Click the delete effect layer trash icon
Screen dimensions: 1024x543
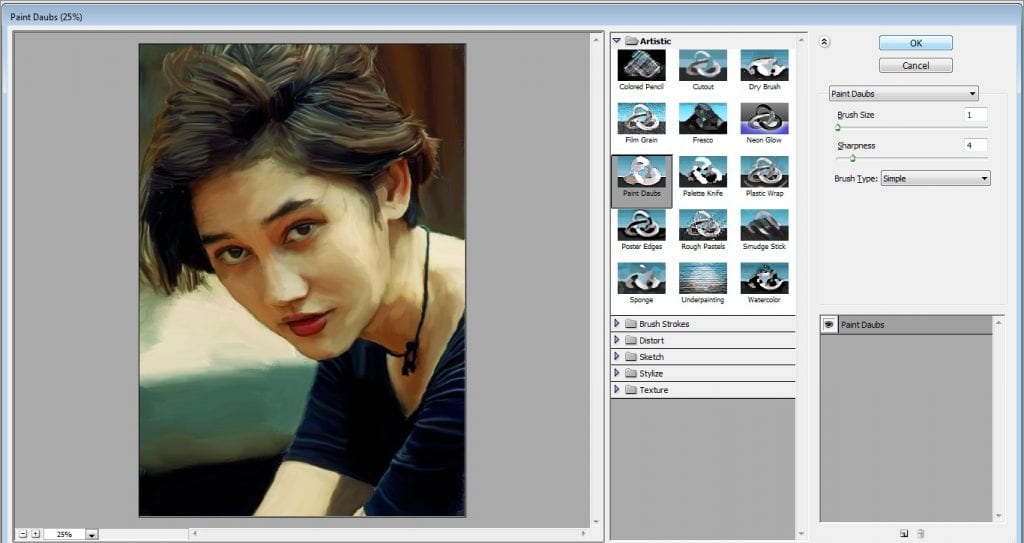click(921, 533)
